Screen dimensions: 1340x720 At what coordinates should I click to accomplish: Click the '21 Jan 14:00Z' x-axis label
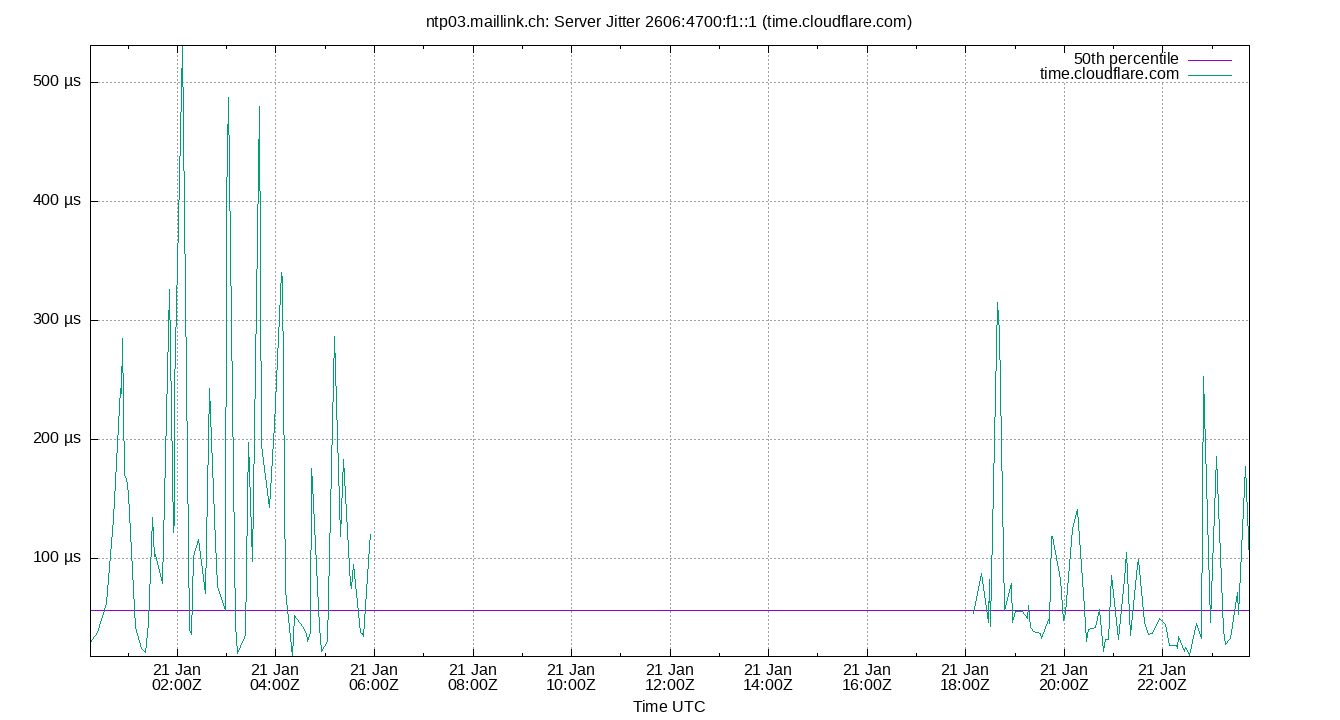point(767,677)
